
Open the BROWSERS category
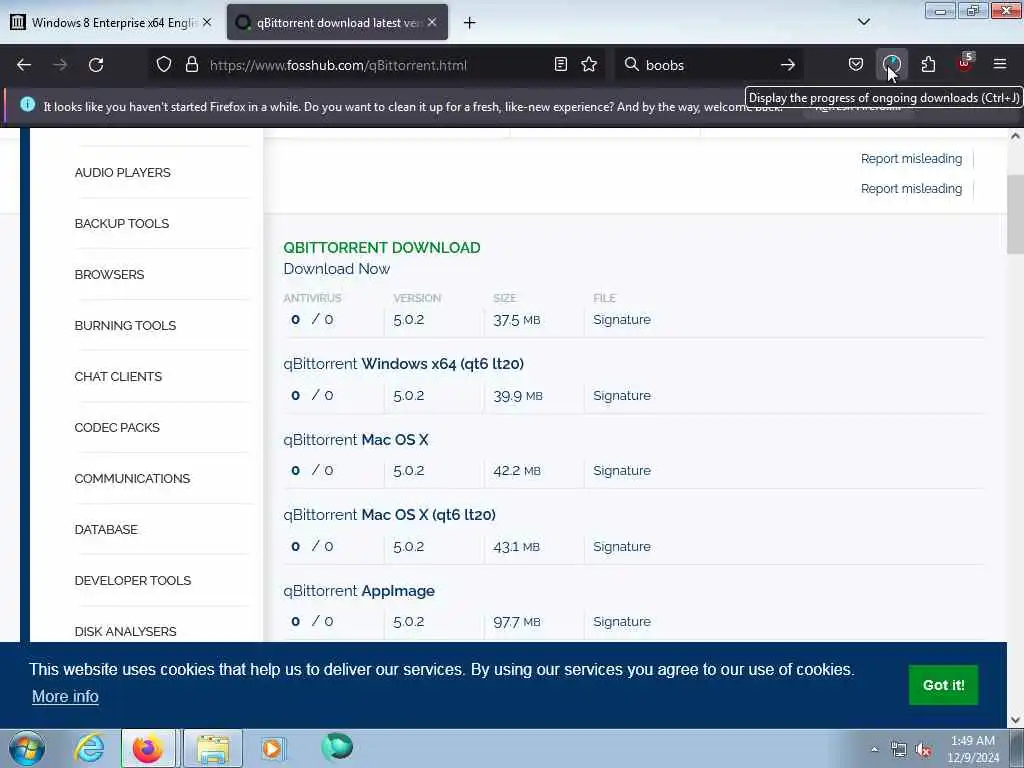pyautogui.click(x=109, y=274)
